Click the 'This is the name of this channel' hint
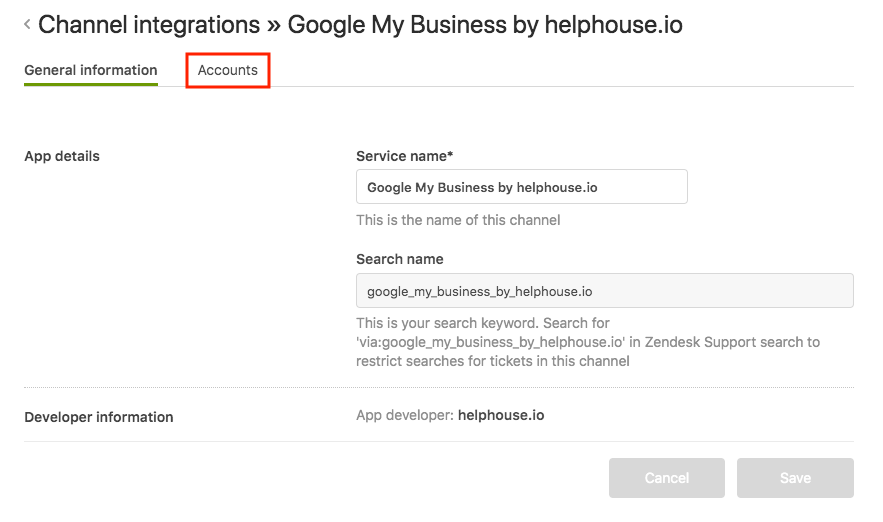 tap(458, 220)
